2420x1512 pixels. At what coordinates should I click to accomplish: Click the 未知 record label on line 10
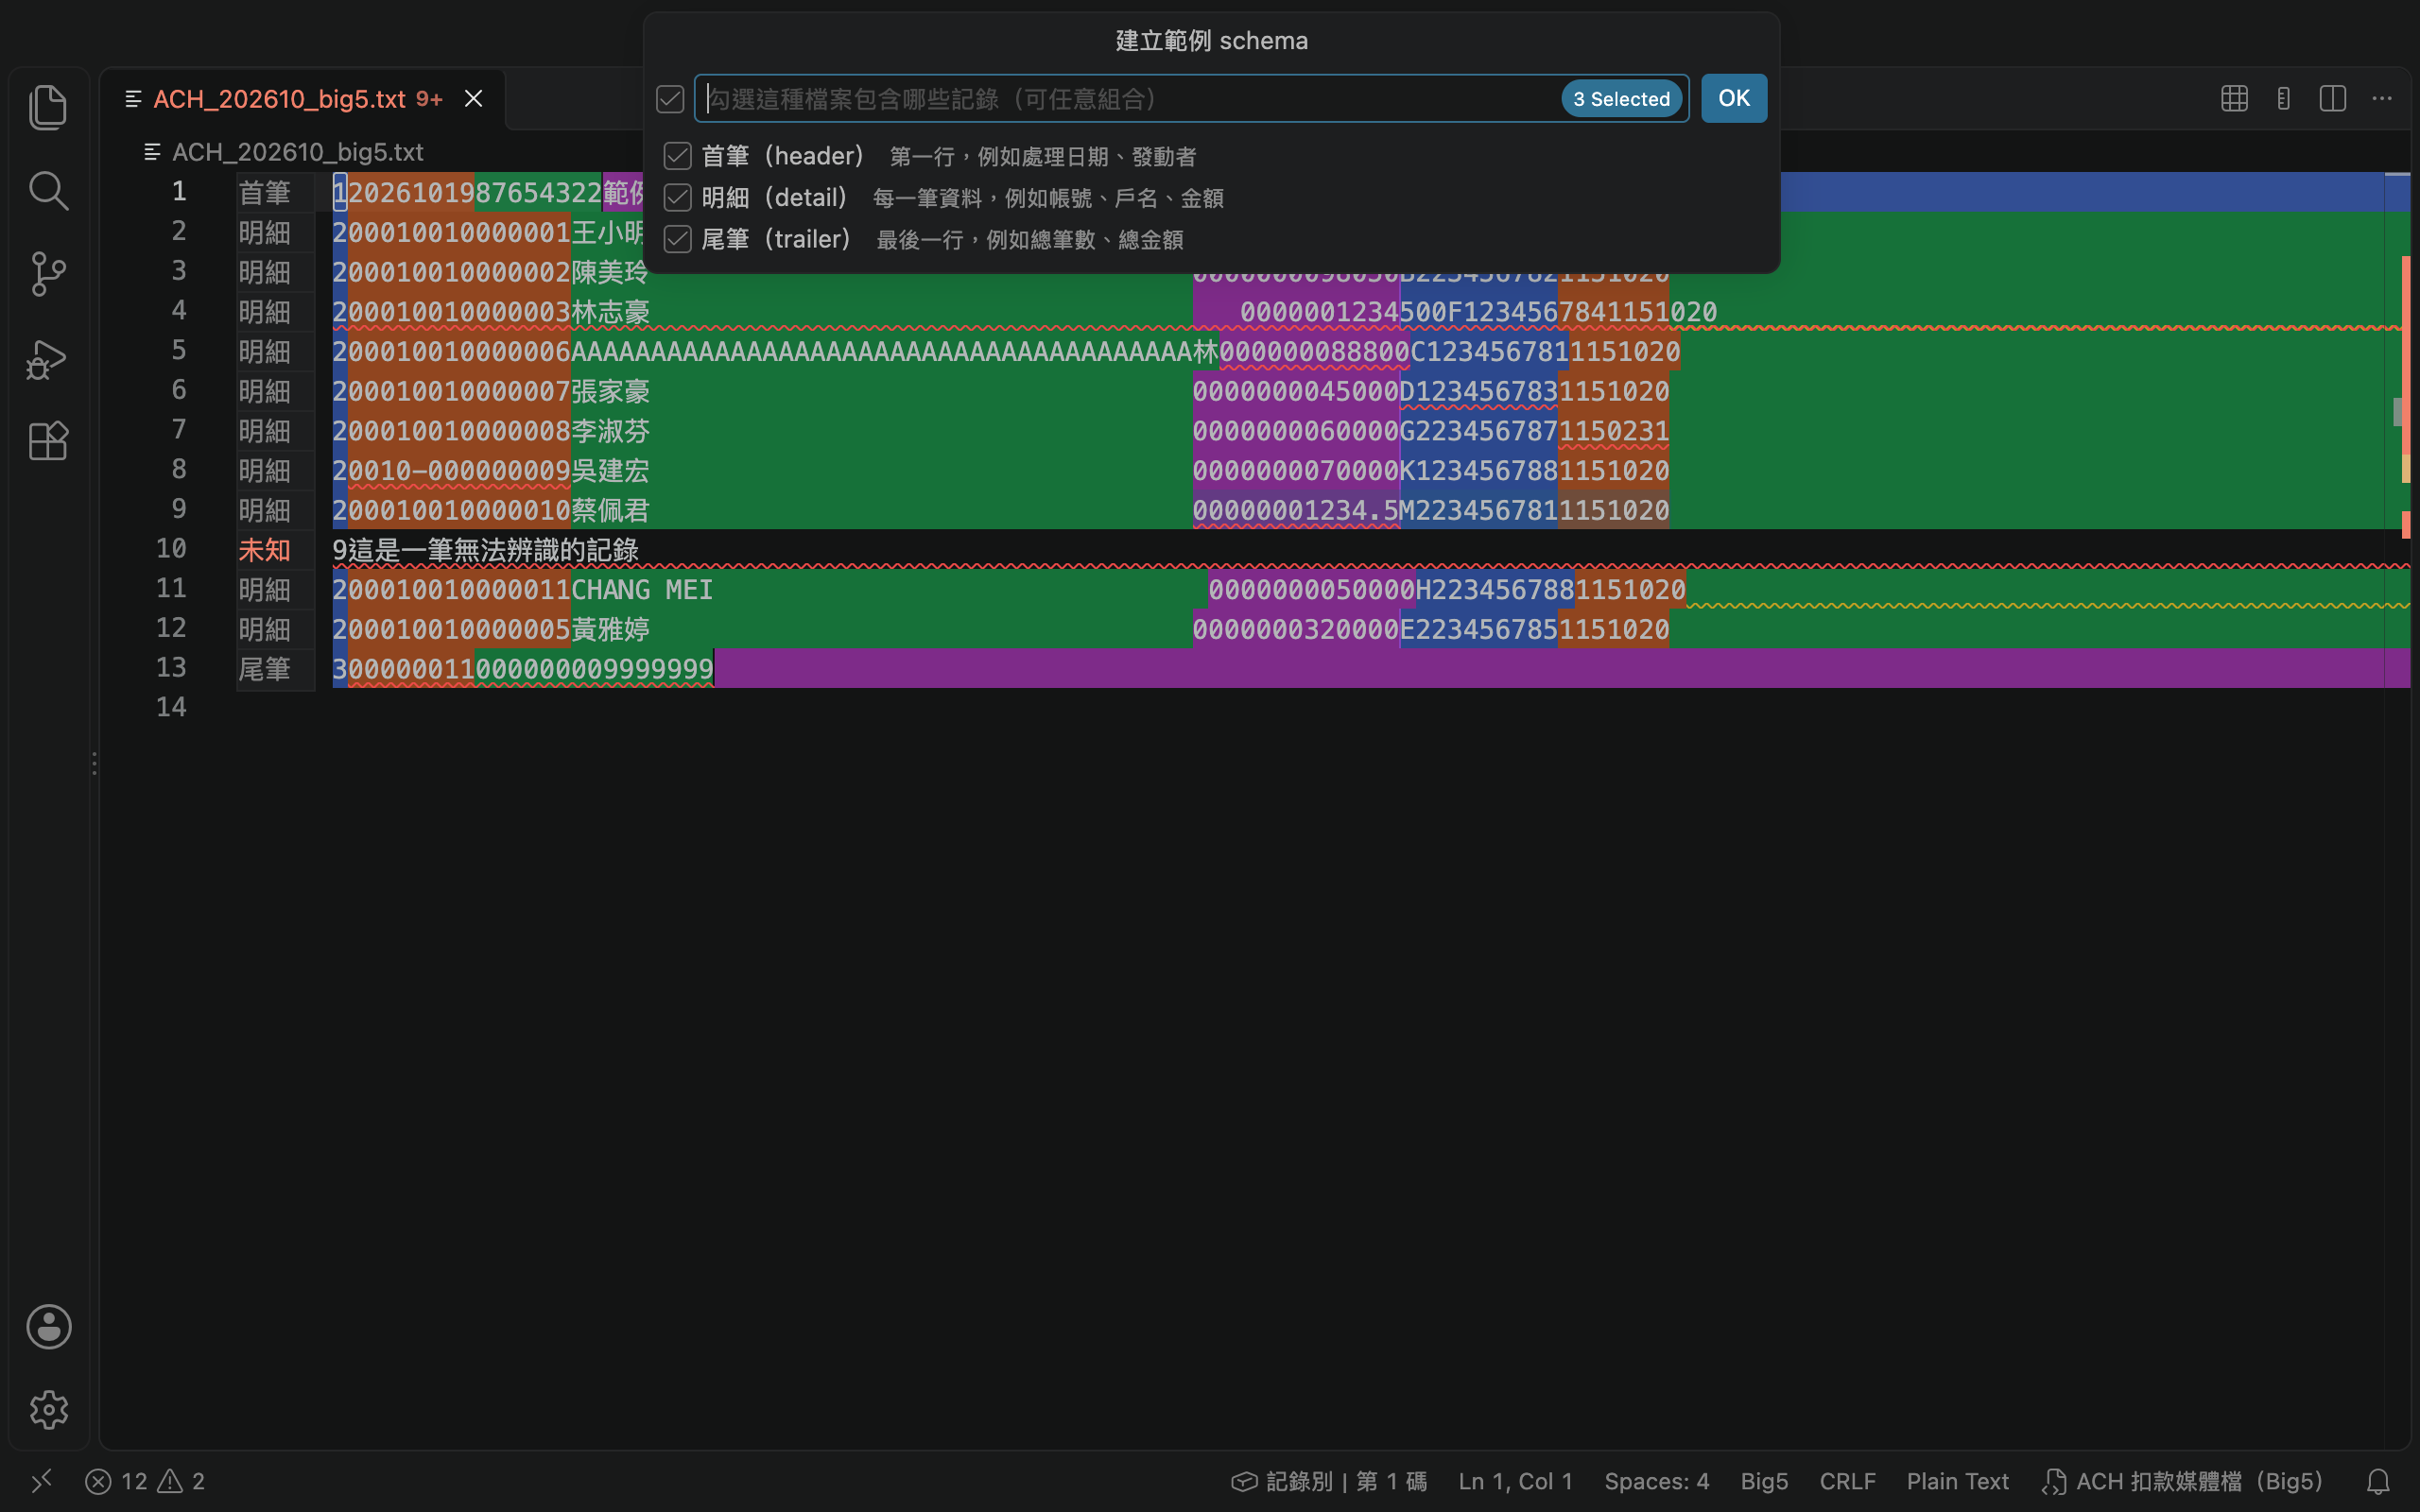264,550
